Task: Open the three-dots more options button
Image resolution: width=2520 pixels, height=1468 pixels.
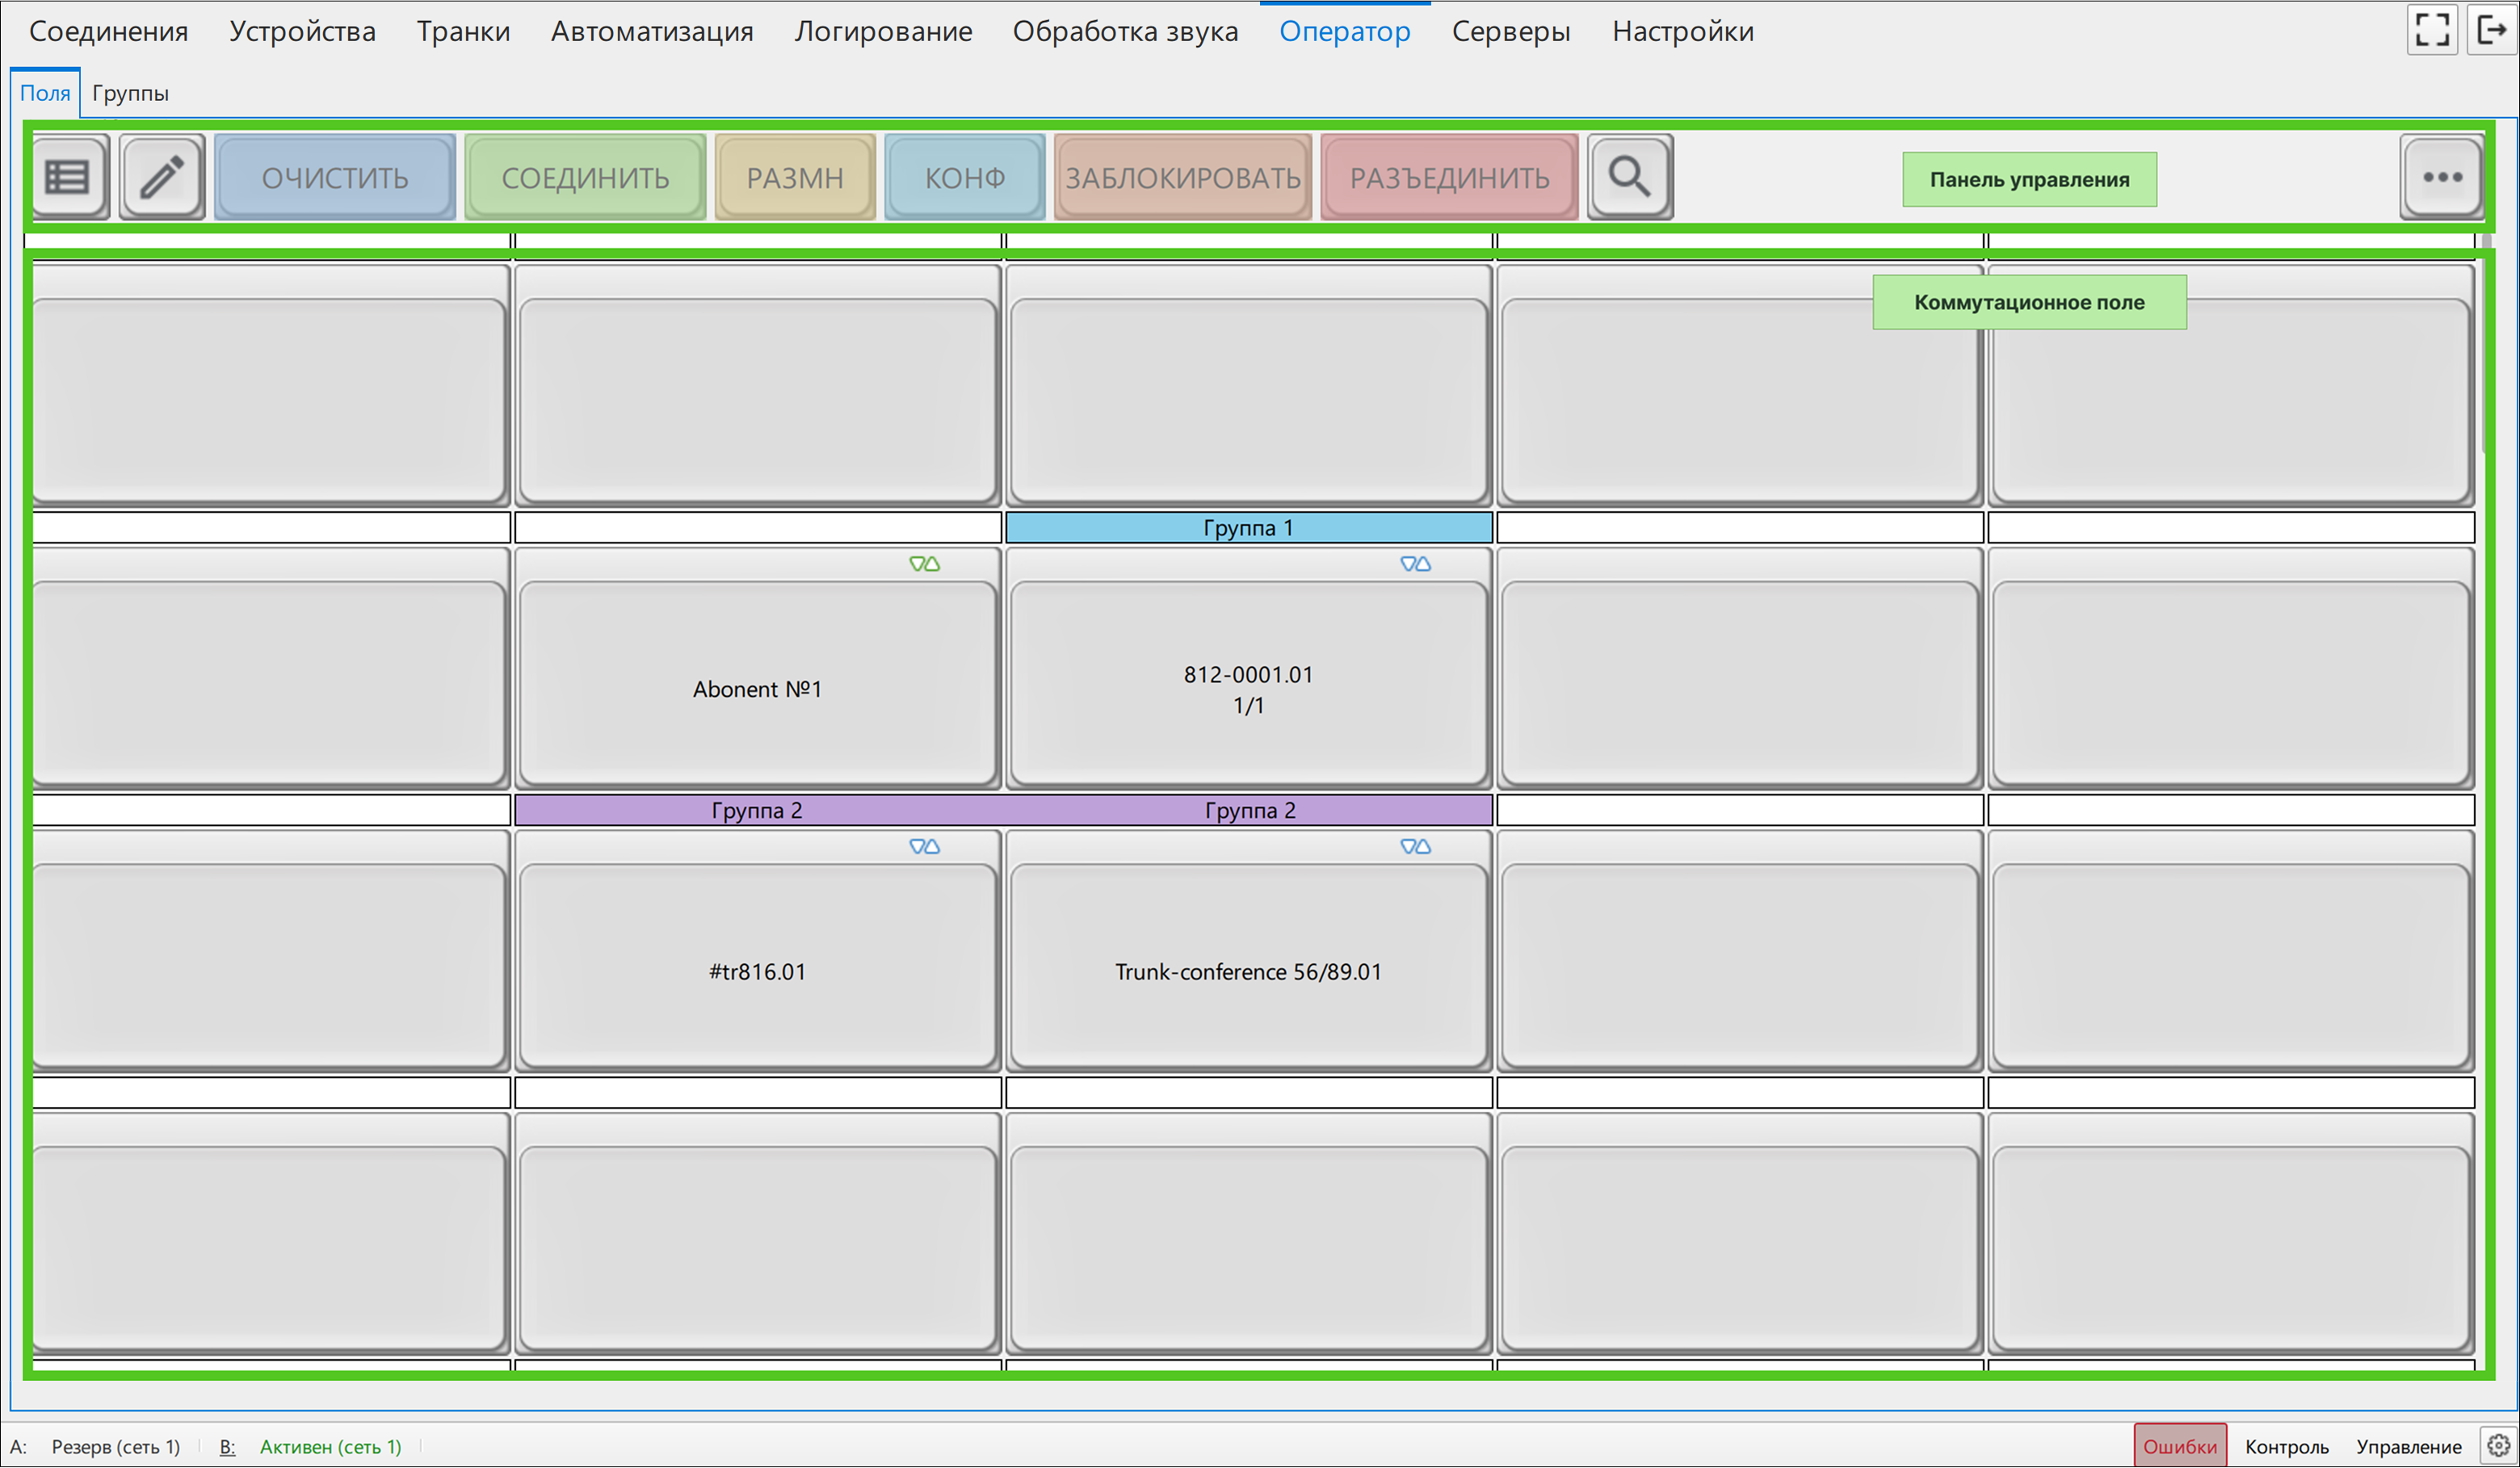Action: [2442, 177]
